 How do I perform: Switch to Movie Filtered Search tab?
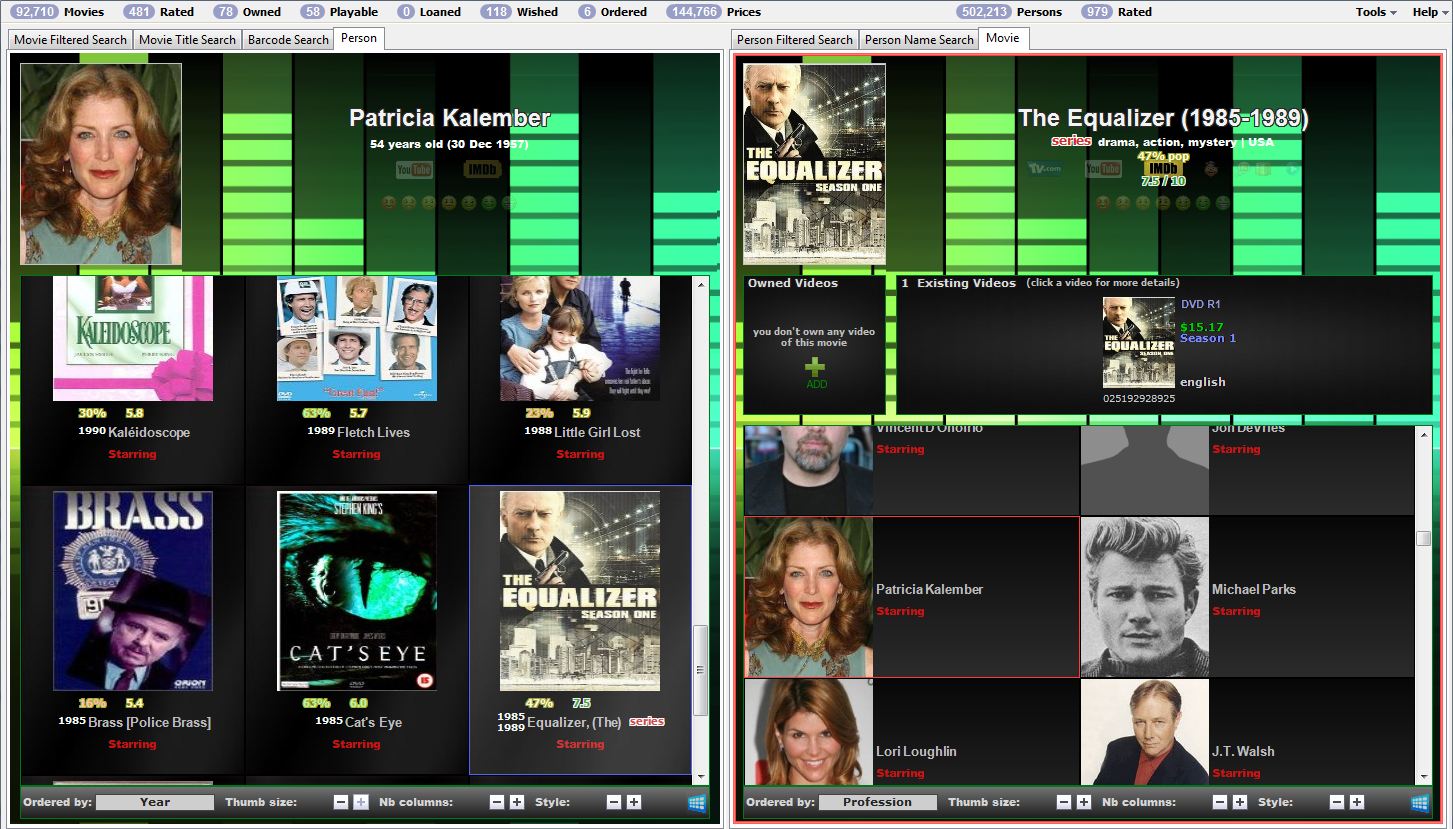pyautogui.click(x=70, y=40)
